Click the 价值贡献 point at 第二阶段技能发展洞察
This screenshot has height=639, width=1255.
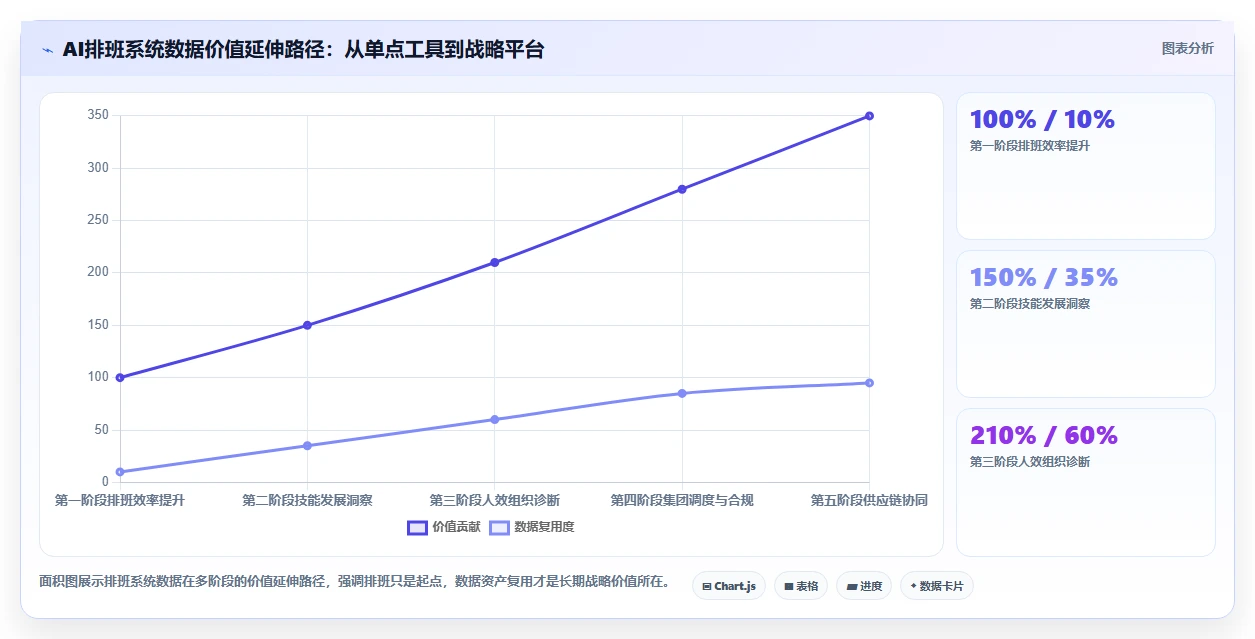(307, 325)
